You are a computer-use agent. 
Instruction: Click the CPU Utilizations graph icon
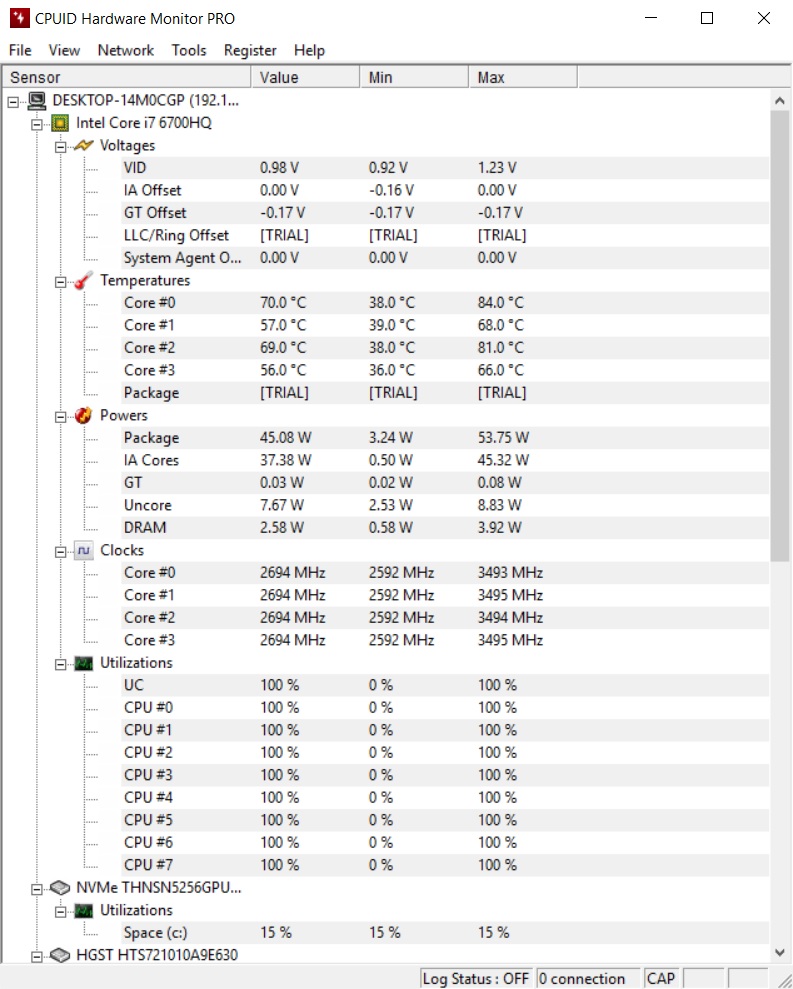pos(83,663)
